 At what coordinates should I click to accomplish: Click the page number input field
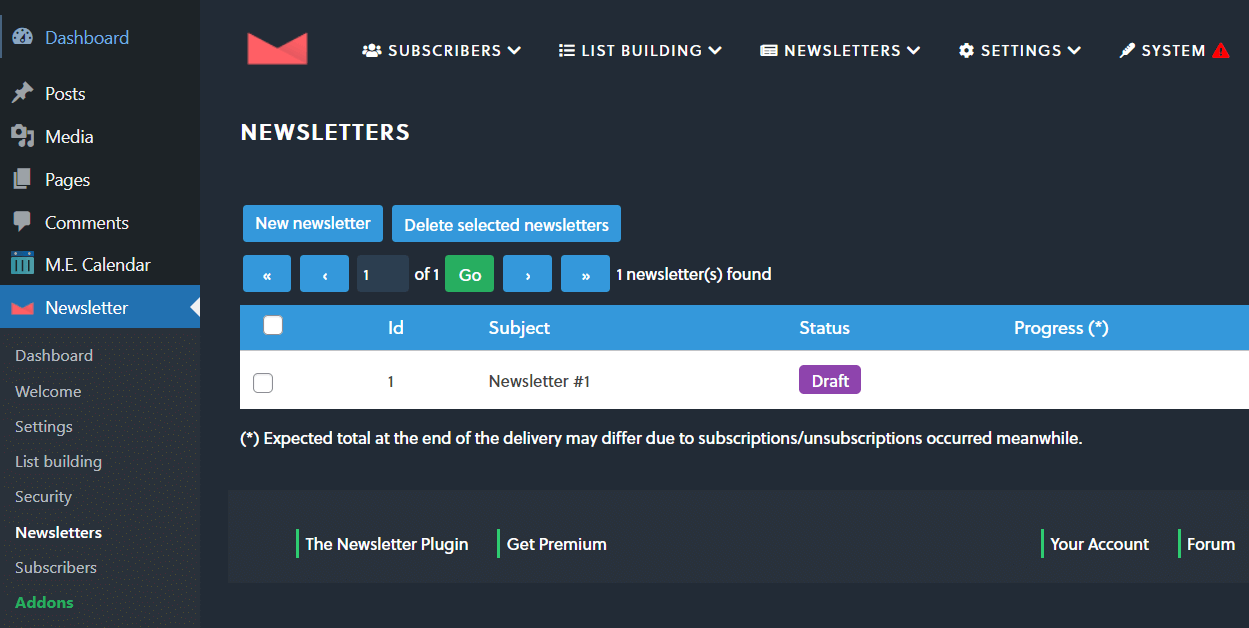click(382, 274)
